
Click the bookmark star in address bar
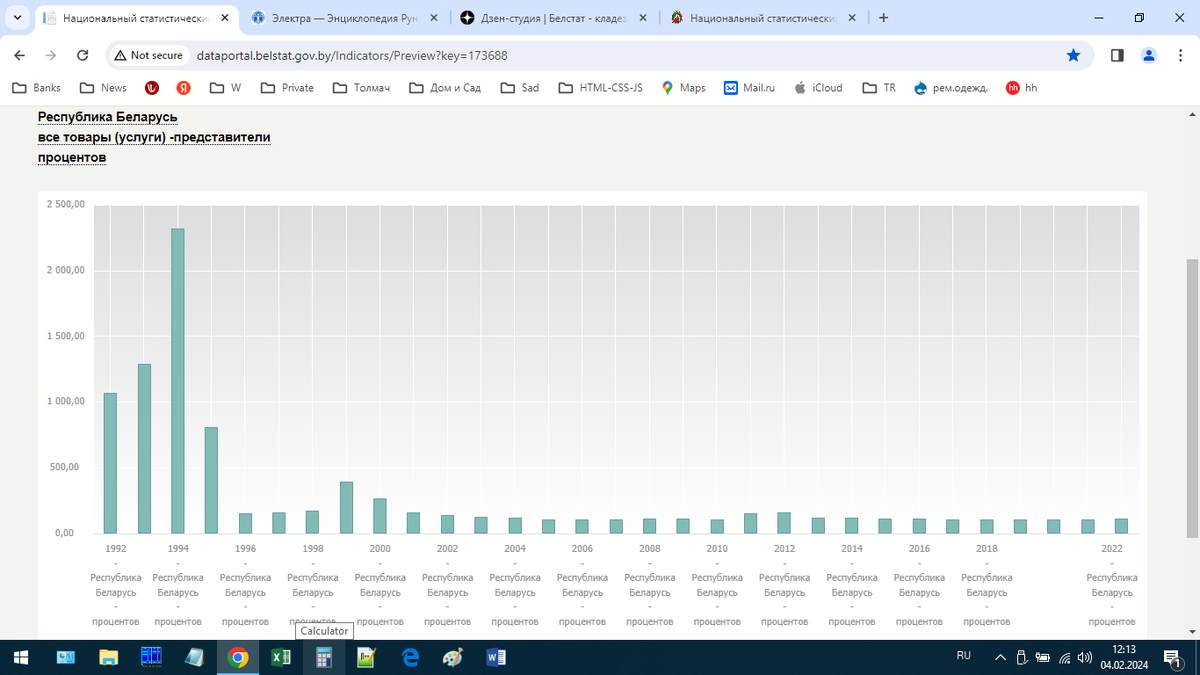coord(1073,55)
